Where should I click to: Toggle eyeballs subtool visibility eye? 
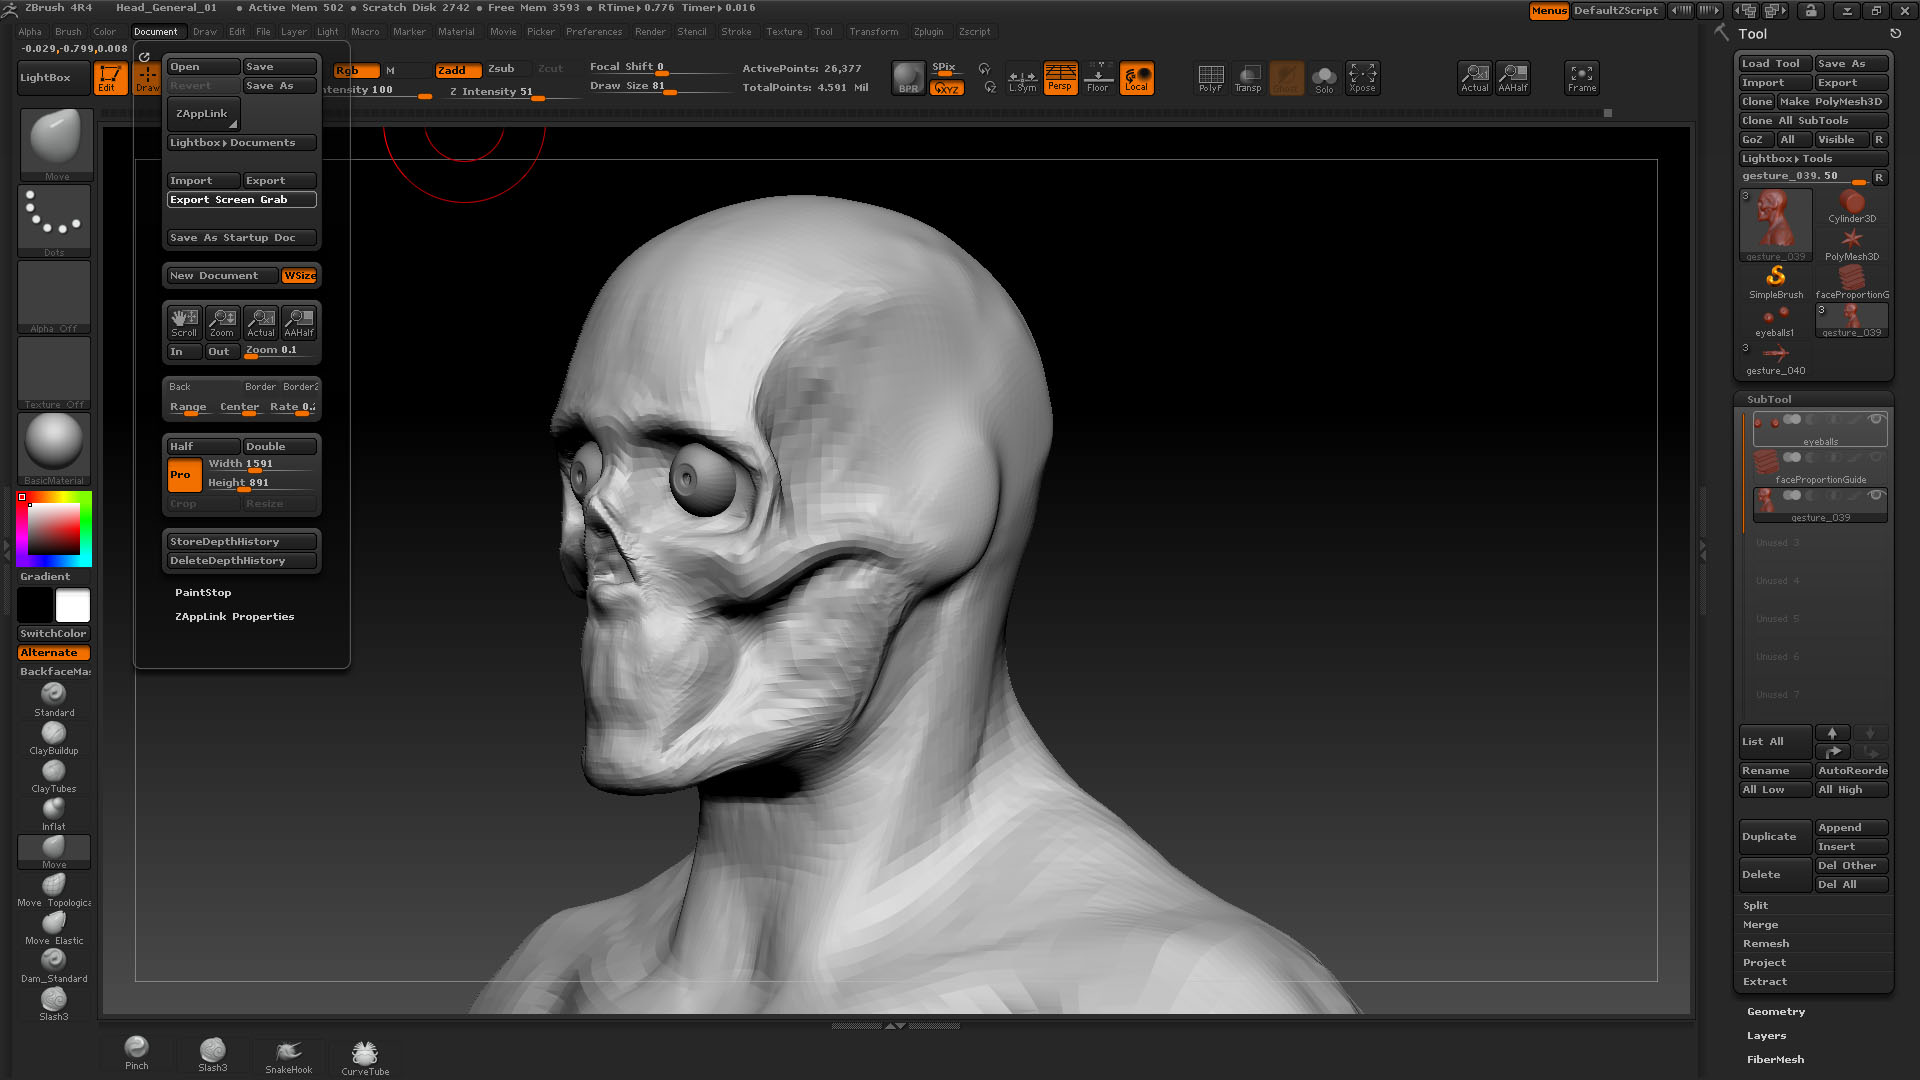(x=1876, y=420)
